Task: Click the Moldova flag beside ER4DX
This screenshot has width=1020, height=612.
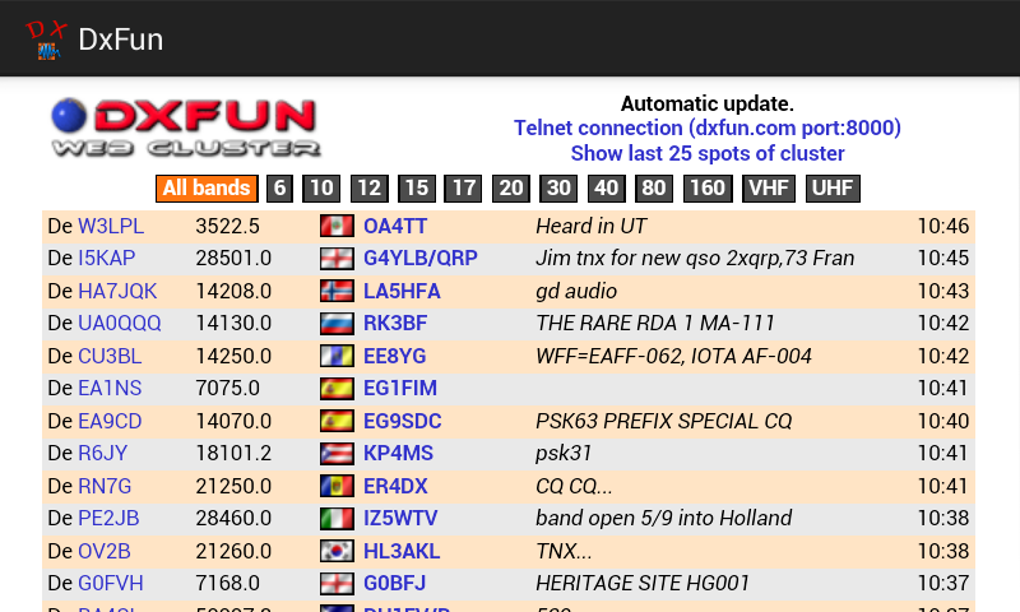Action: (x=337, y=486)
